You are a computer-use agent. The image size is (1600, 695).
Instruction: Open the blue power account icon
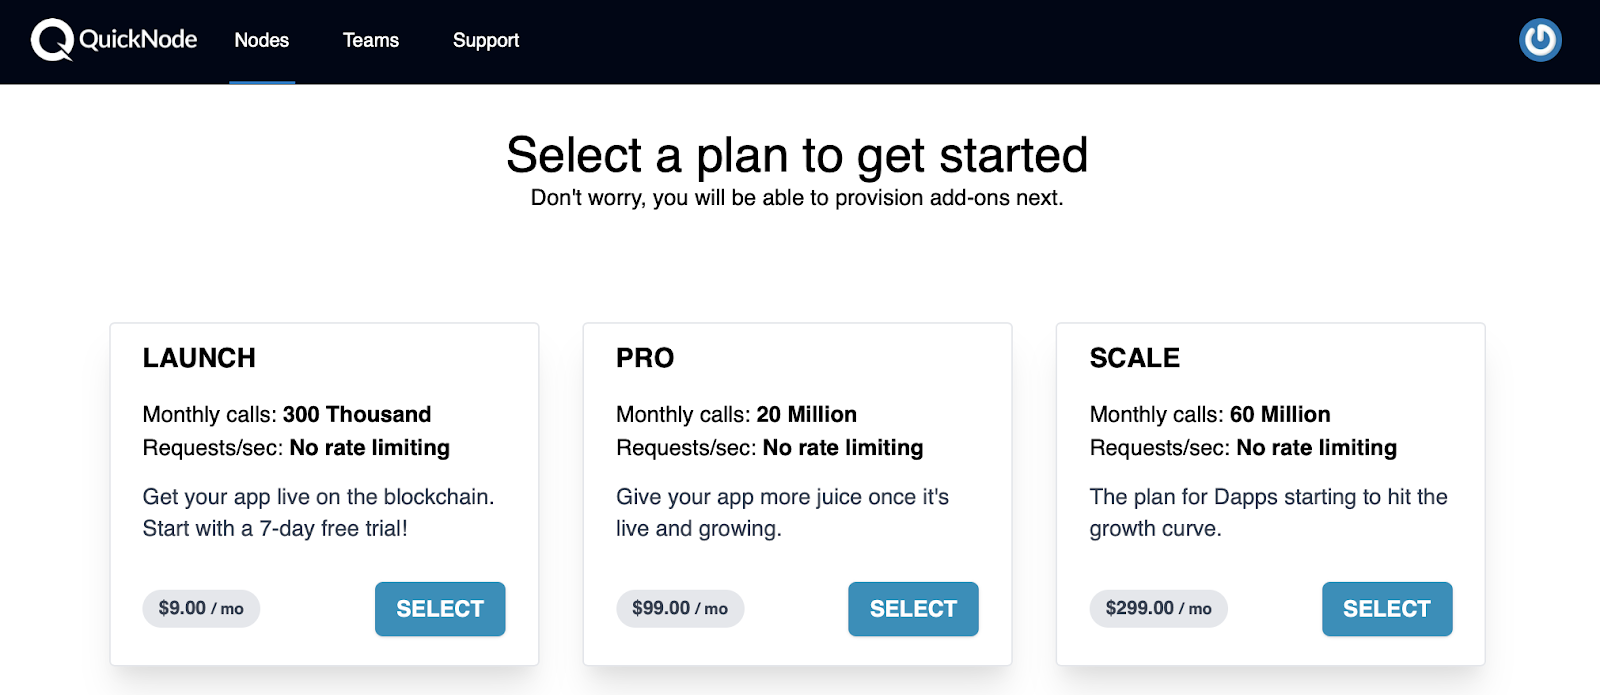coord(1540,40)
